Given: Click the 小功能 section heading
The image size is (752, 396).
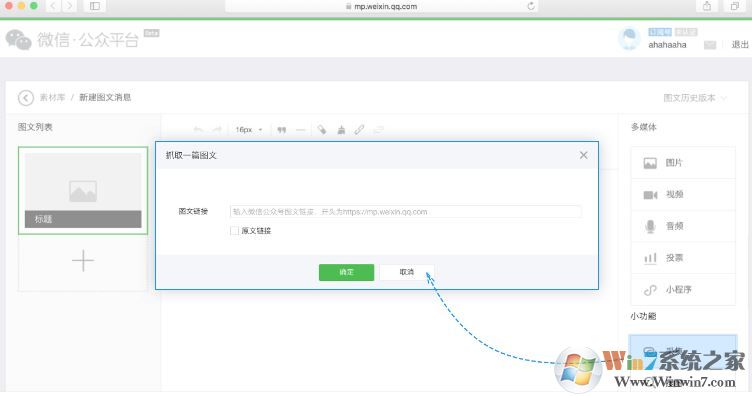Looking at the screenshot, I should pos(643,316).
